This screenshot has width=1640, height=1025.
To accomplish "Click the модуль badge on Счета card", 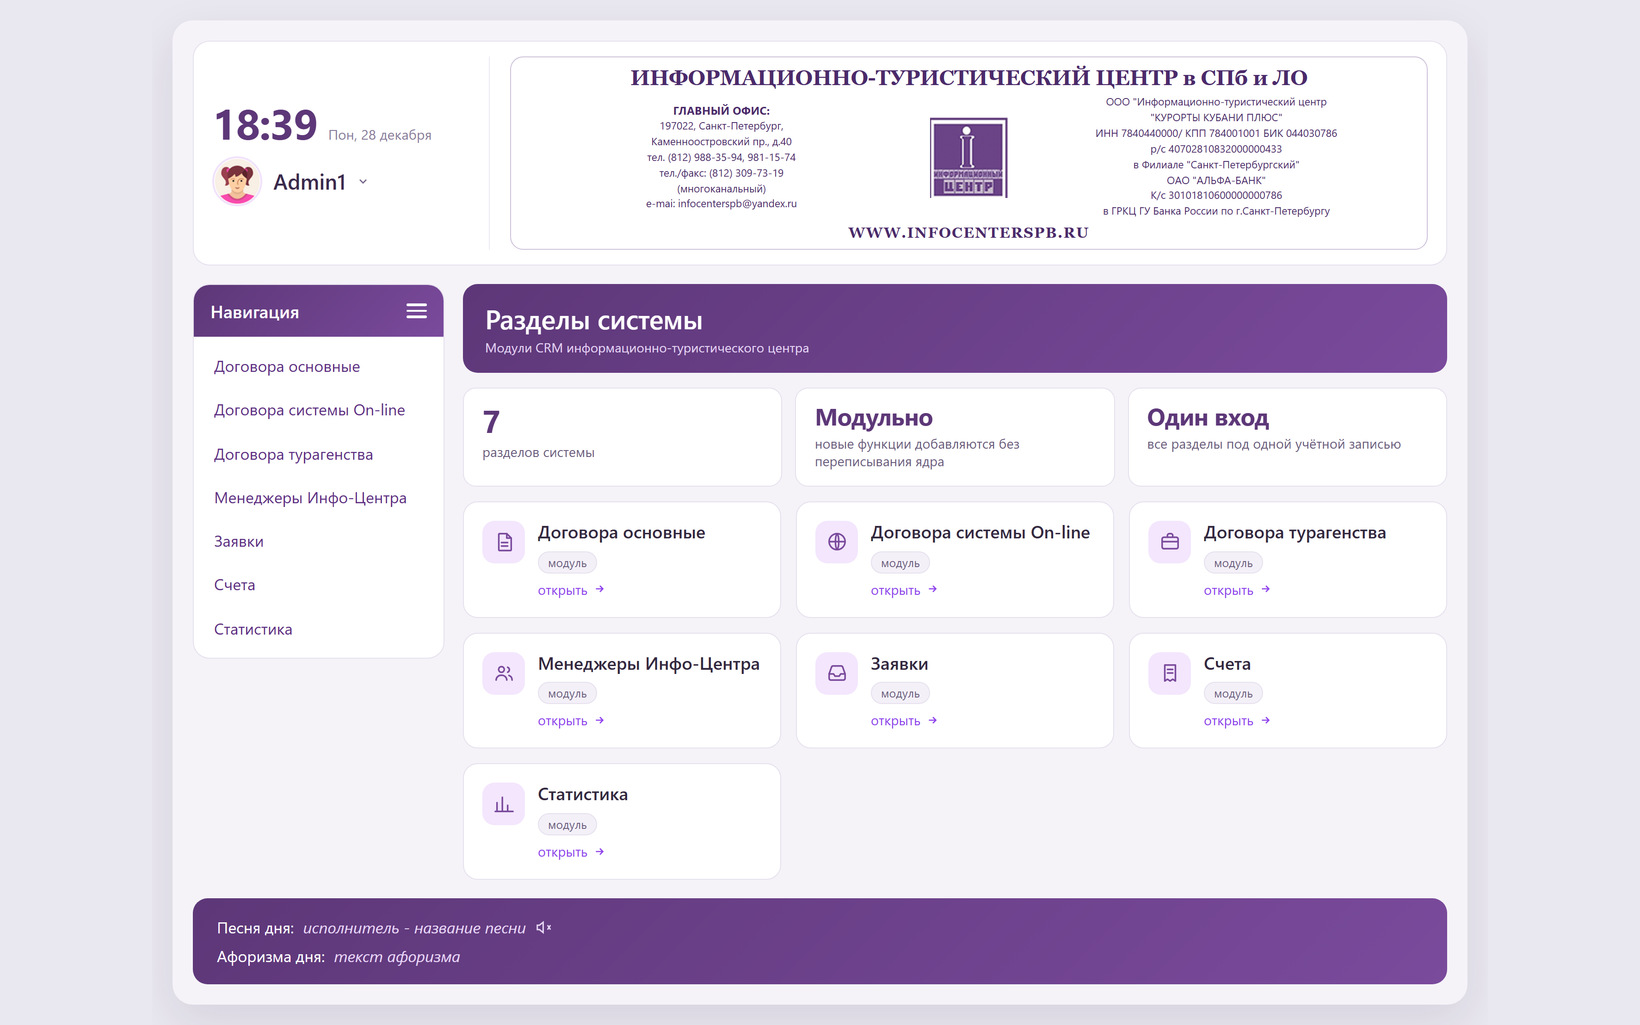I will (1233, 694).
